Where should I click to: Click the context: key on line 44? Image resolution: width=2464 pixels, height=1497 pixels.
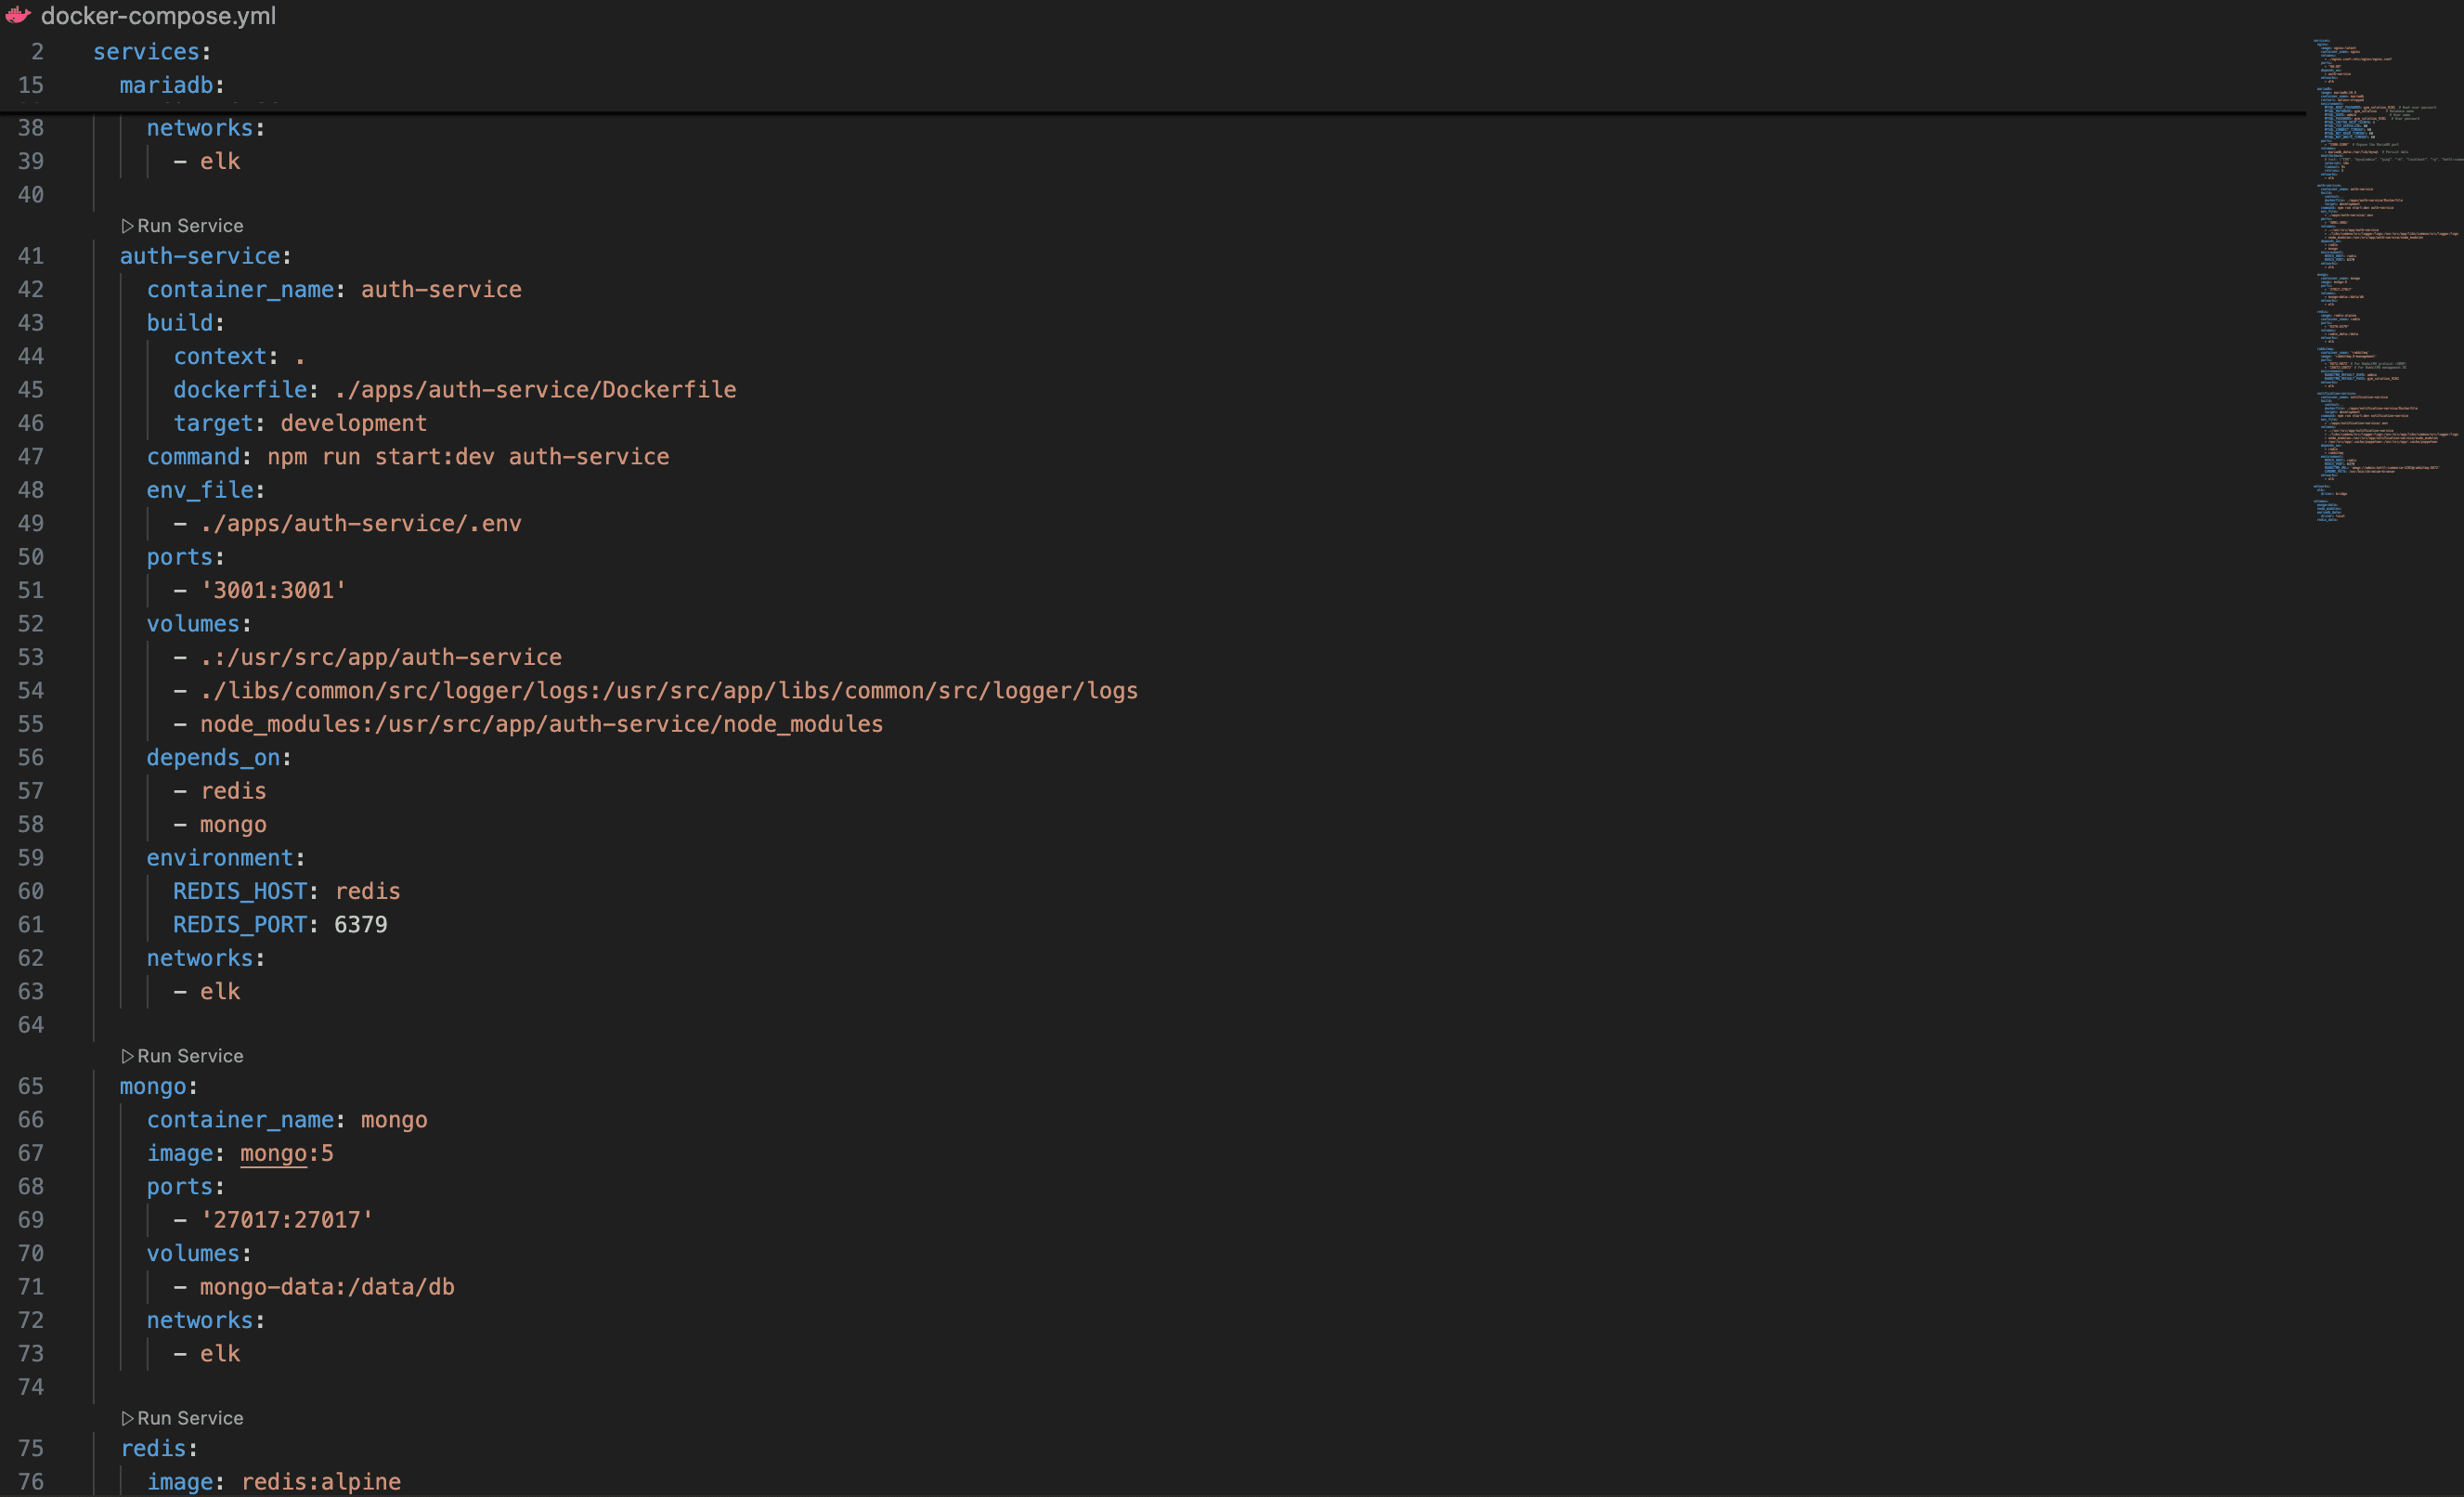point(226,356)
